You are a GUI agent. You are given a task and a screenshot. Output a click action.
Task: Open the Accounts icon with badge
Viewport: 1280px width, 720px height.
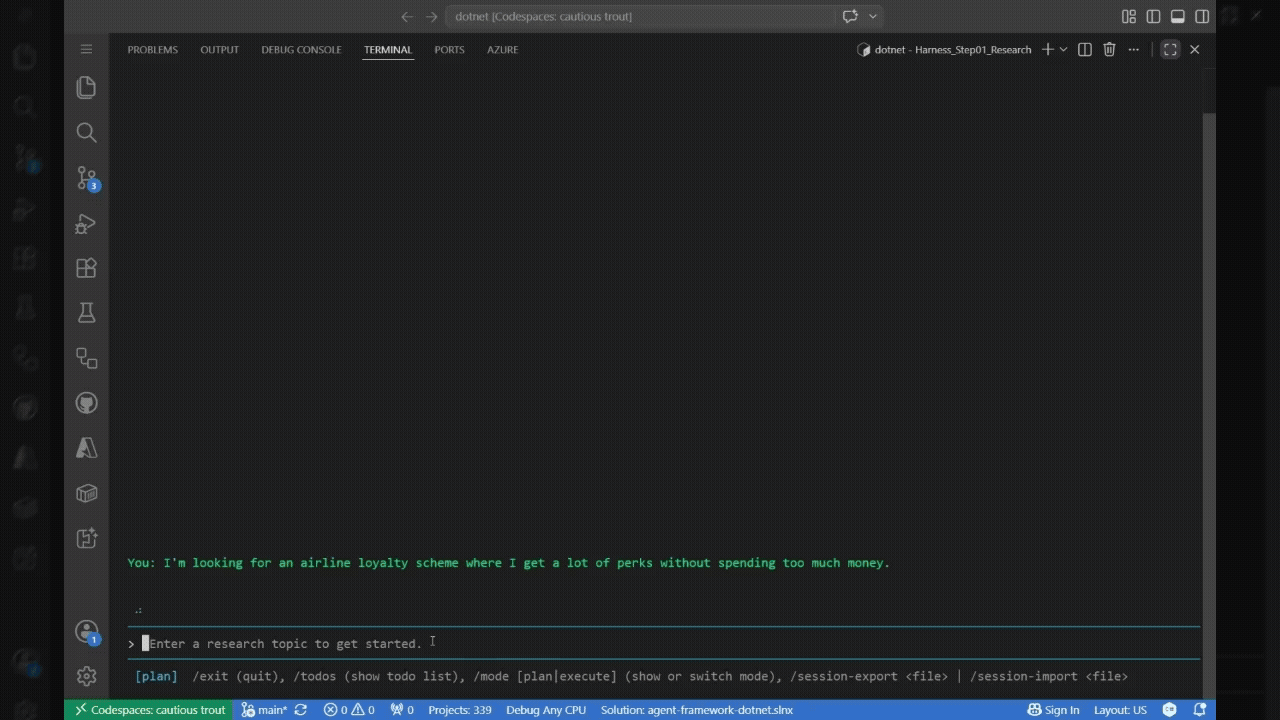pos(86,632)
